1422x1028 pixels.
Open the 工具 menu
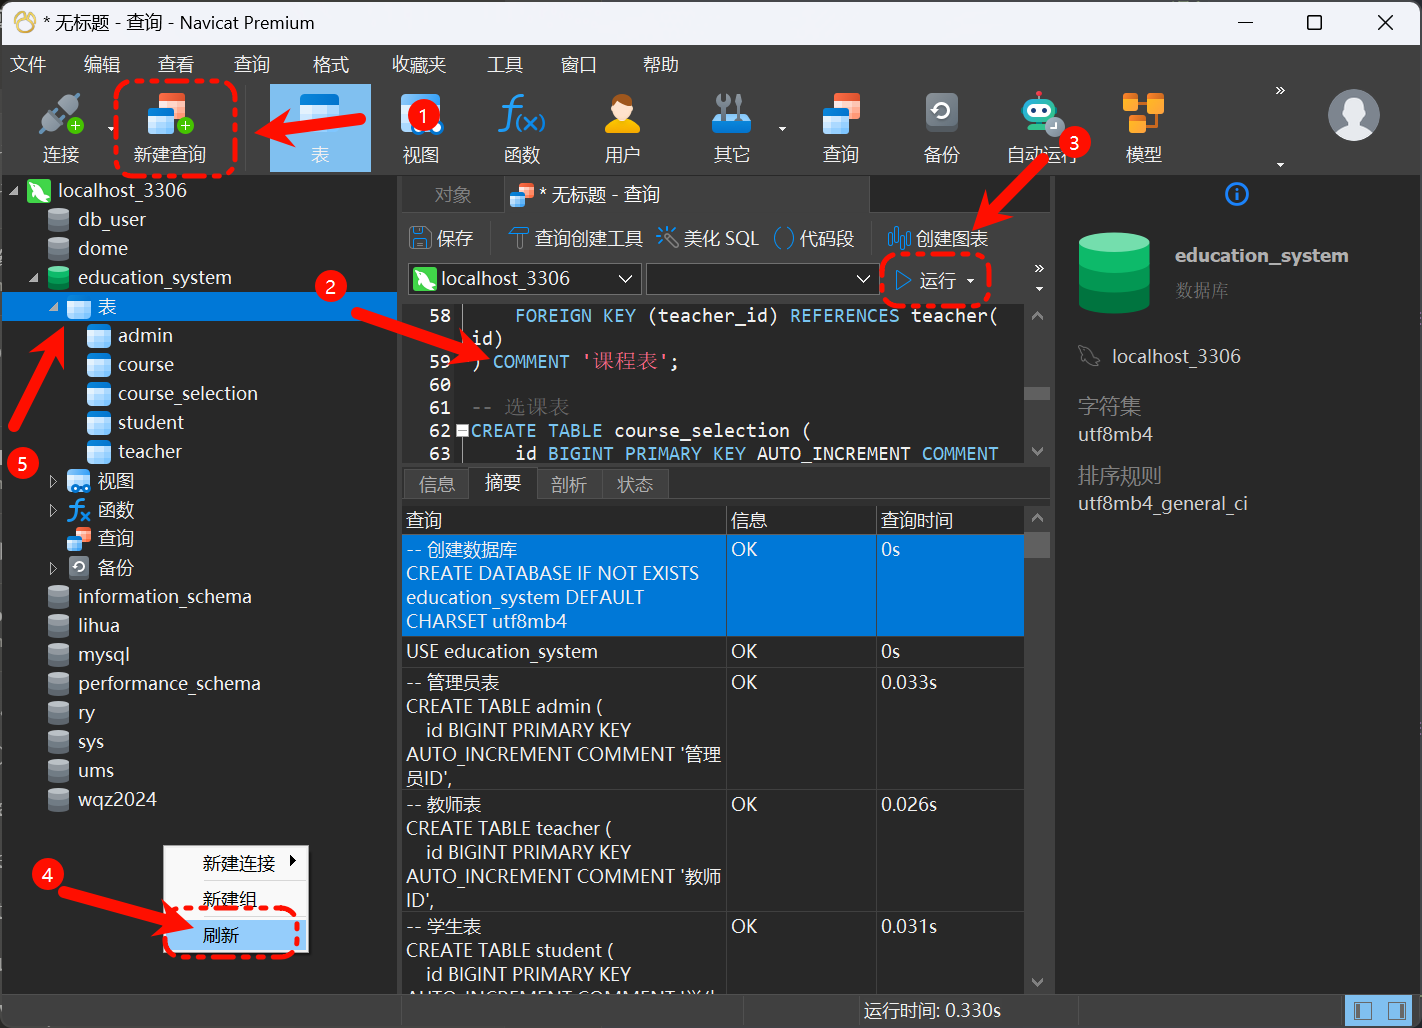(505, 65)
